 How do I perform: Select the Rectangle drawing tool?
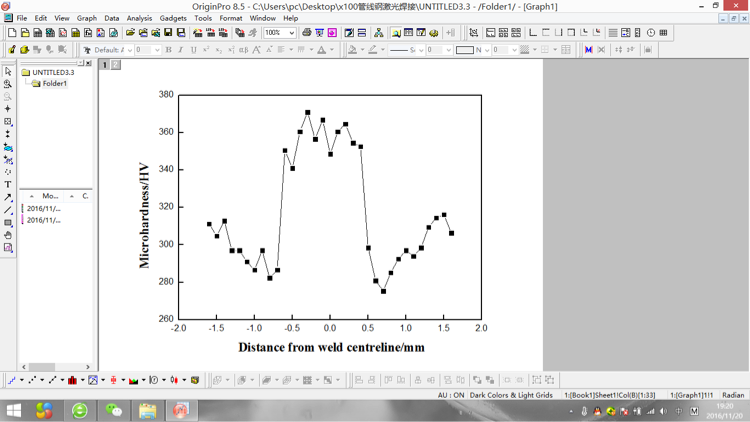click(8, 222)
